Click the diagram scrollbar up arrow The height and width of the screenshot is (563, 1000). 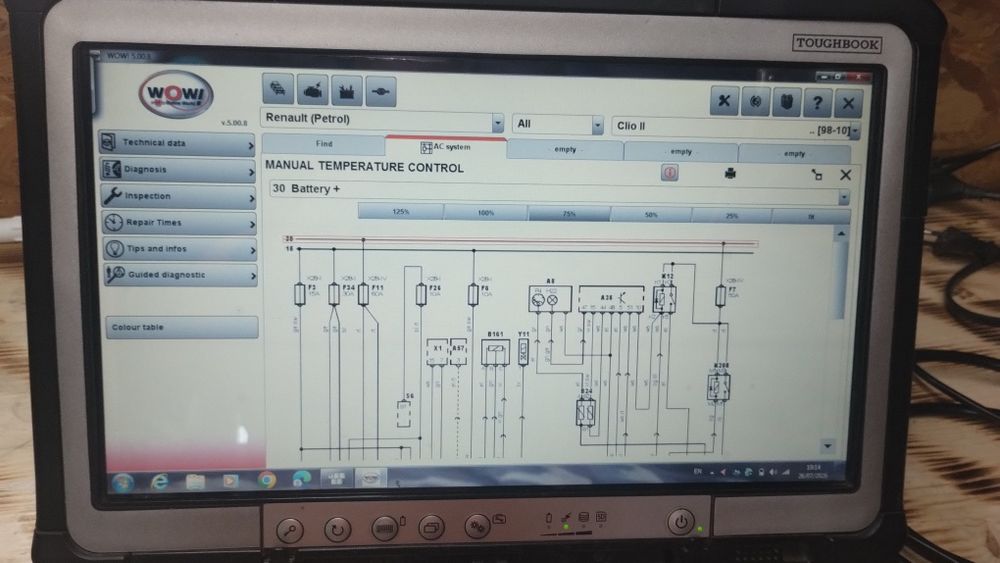[841, 235]
